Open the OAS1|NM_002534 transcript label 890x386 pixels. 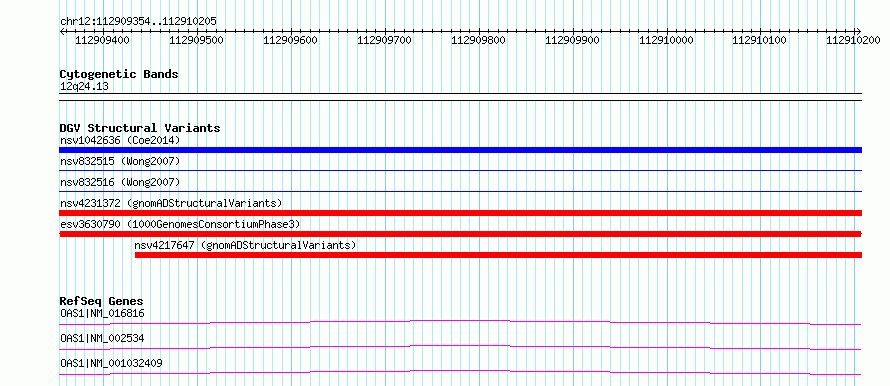(102, 338)
